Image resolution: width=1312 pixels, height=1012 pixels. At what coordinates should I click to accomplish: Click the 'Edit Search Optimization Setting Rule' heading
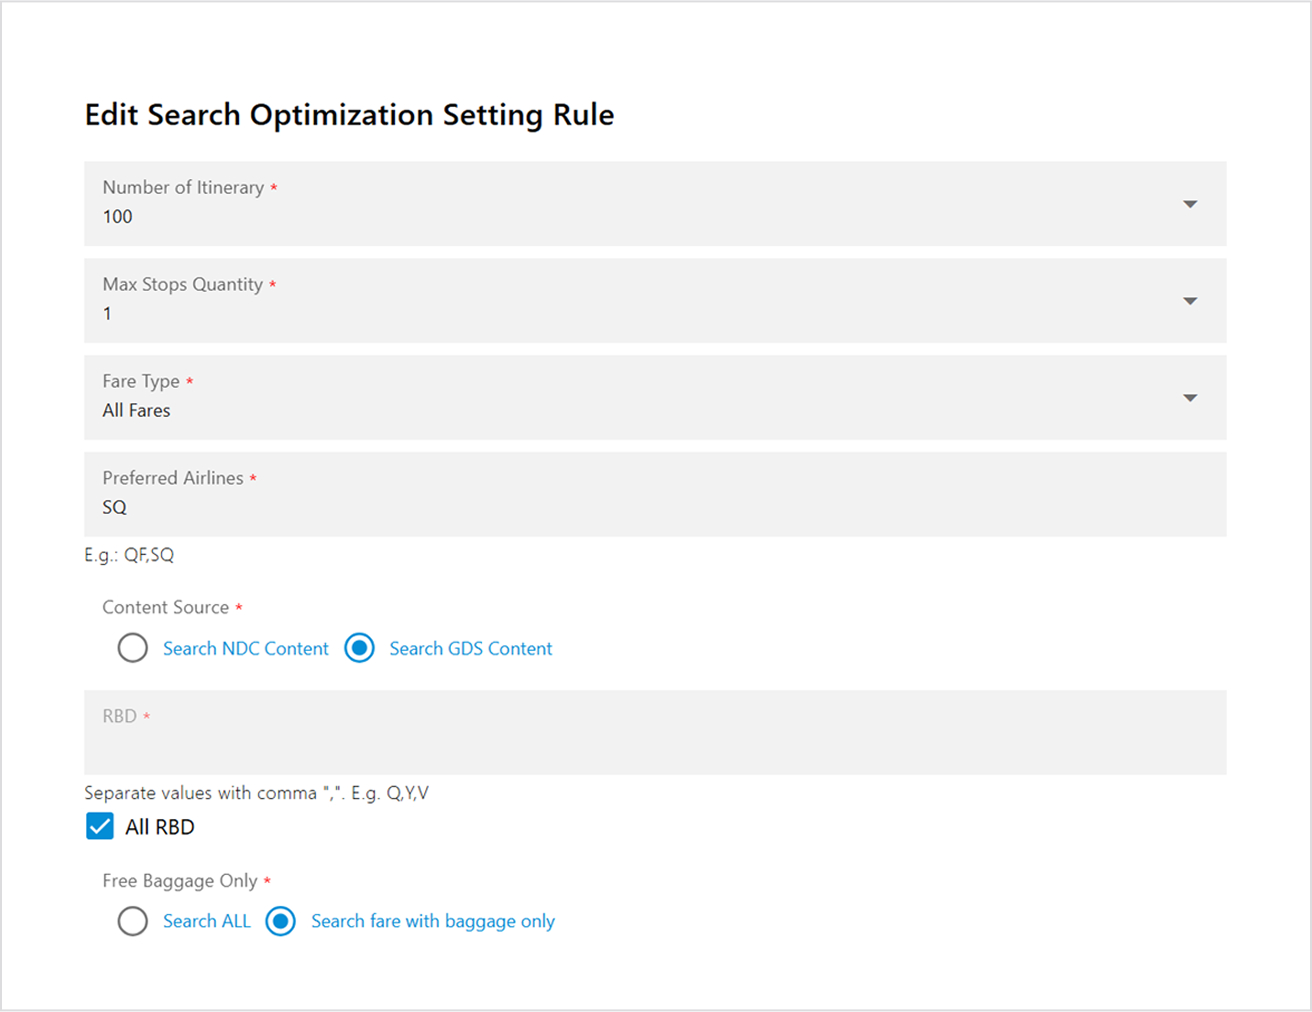349,115
